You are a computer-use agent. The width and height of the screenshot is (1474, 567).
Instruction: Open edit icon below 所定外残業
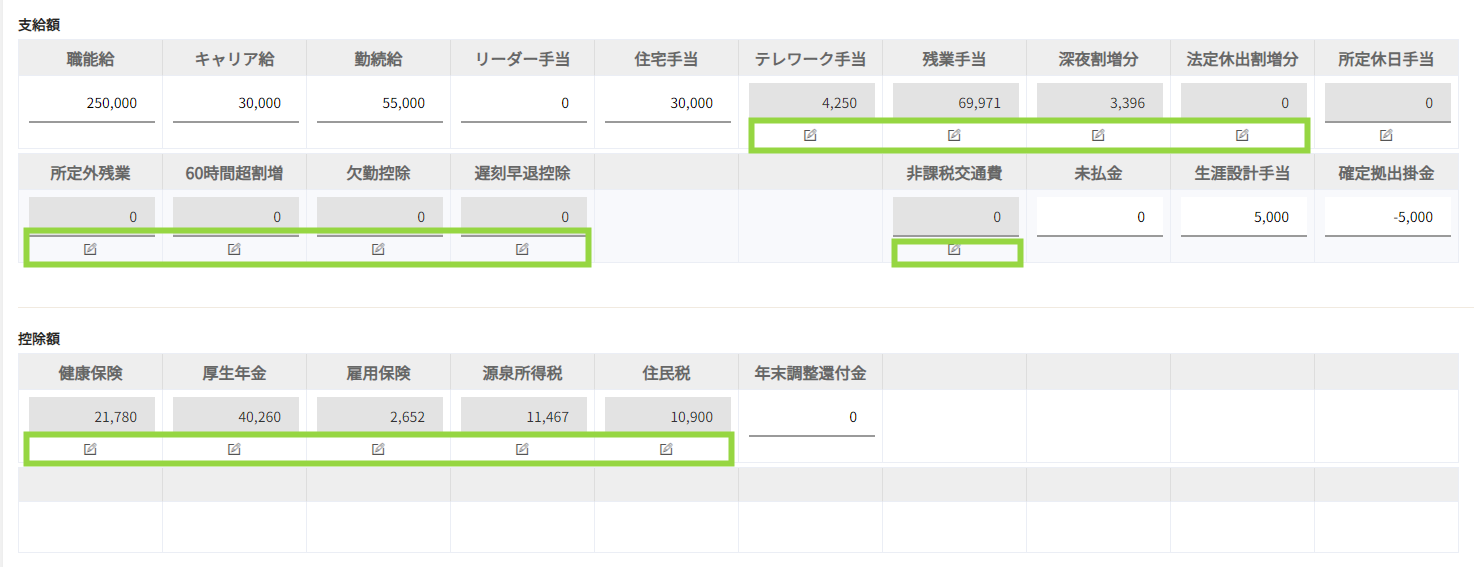point(90,249)
